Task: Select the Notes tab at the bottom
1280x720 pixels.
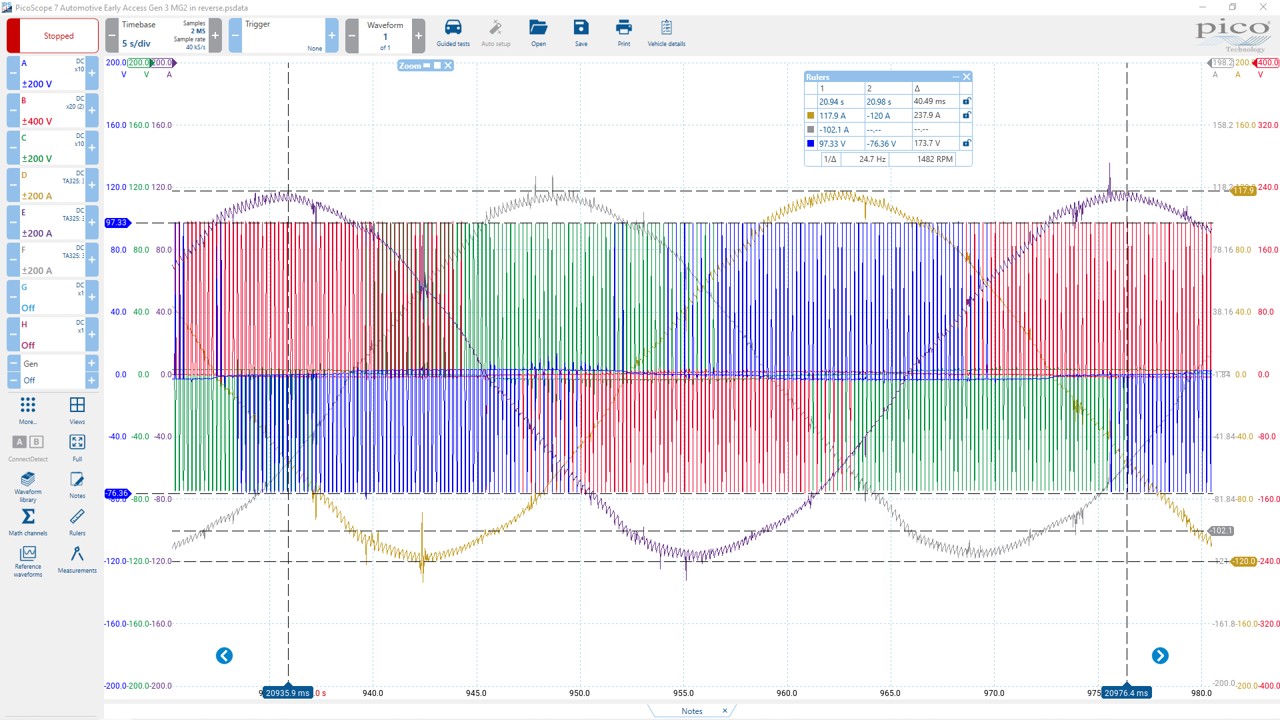Action: 692,711
